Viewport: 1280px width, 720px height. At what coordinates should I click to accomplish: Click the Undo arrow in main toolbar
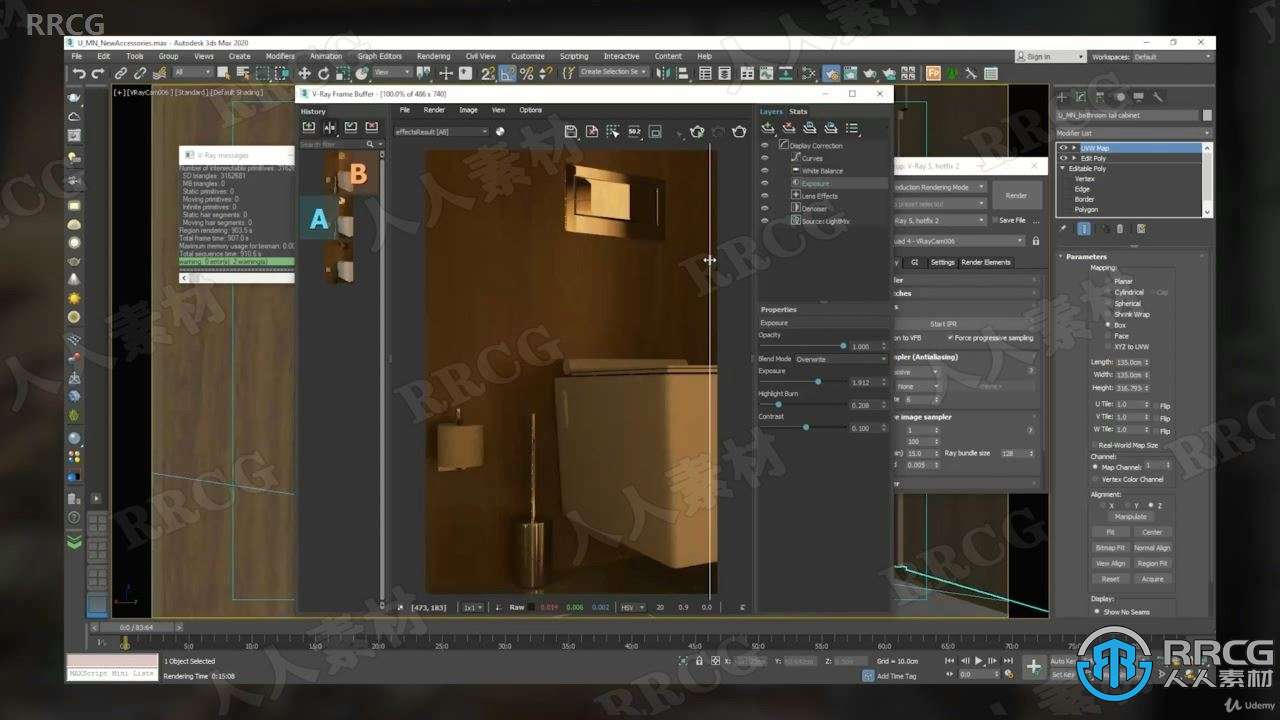coord(79,73)
